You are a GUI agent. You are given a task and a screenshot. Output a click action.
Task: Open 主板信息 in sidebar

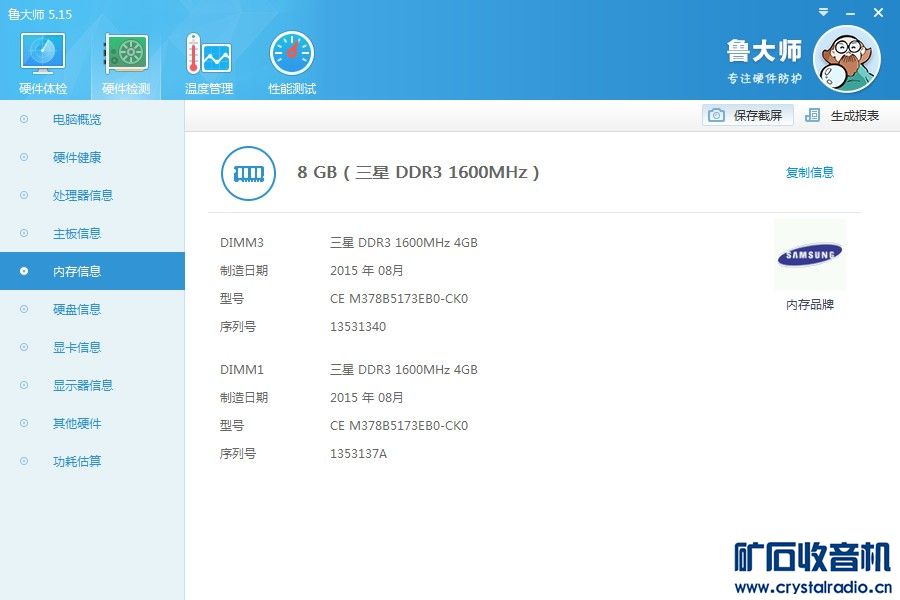click(92, 233)
